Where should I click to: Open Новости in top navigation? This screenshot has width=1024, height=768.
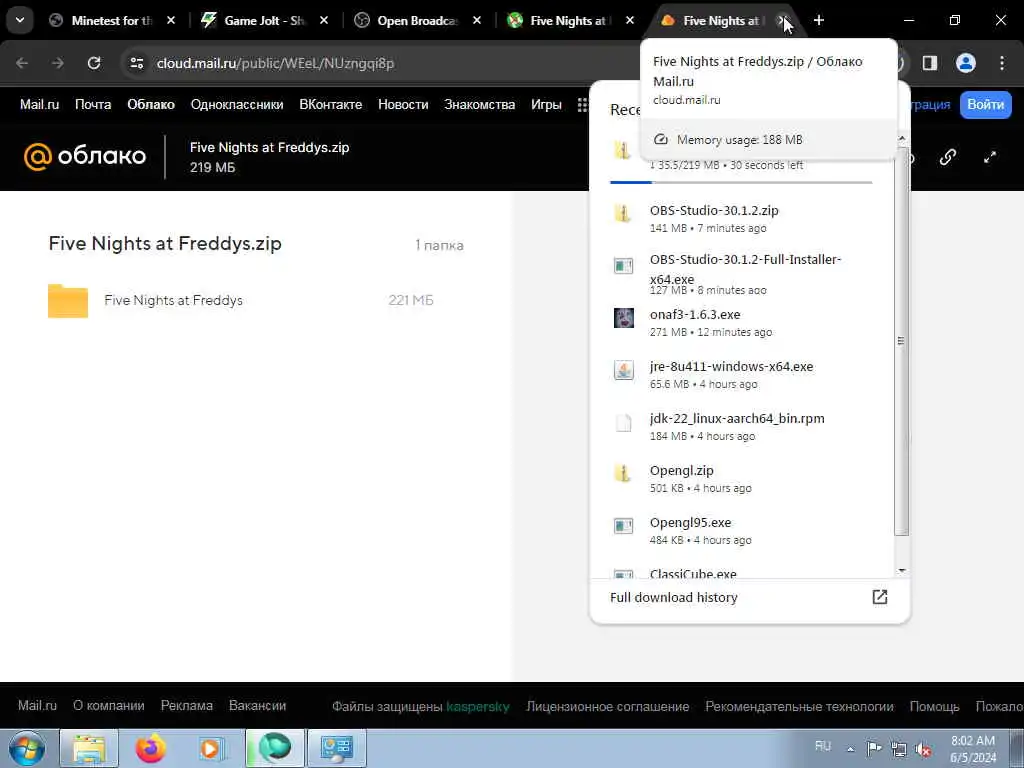[403, 104]
